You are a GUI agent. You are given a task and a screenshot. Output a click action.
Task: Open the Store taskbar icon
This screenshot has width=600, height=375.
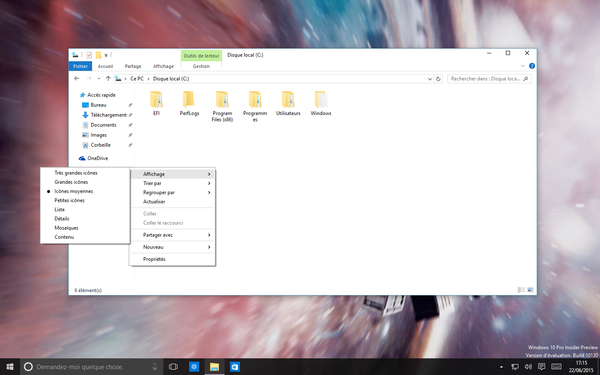click(x=235, y=367)
